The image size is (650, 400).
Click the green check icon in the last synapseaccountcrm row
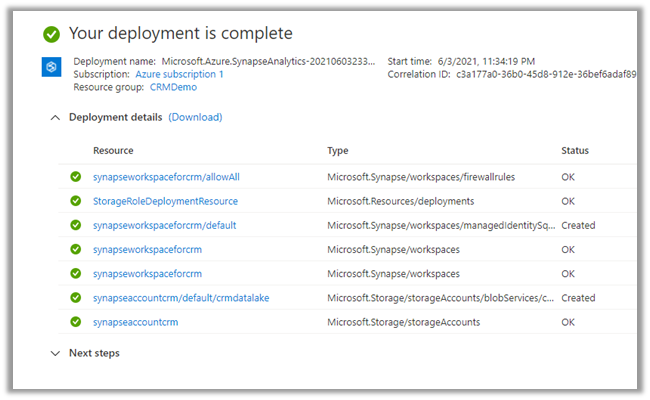(75, 322)
